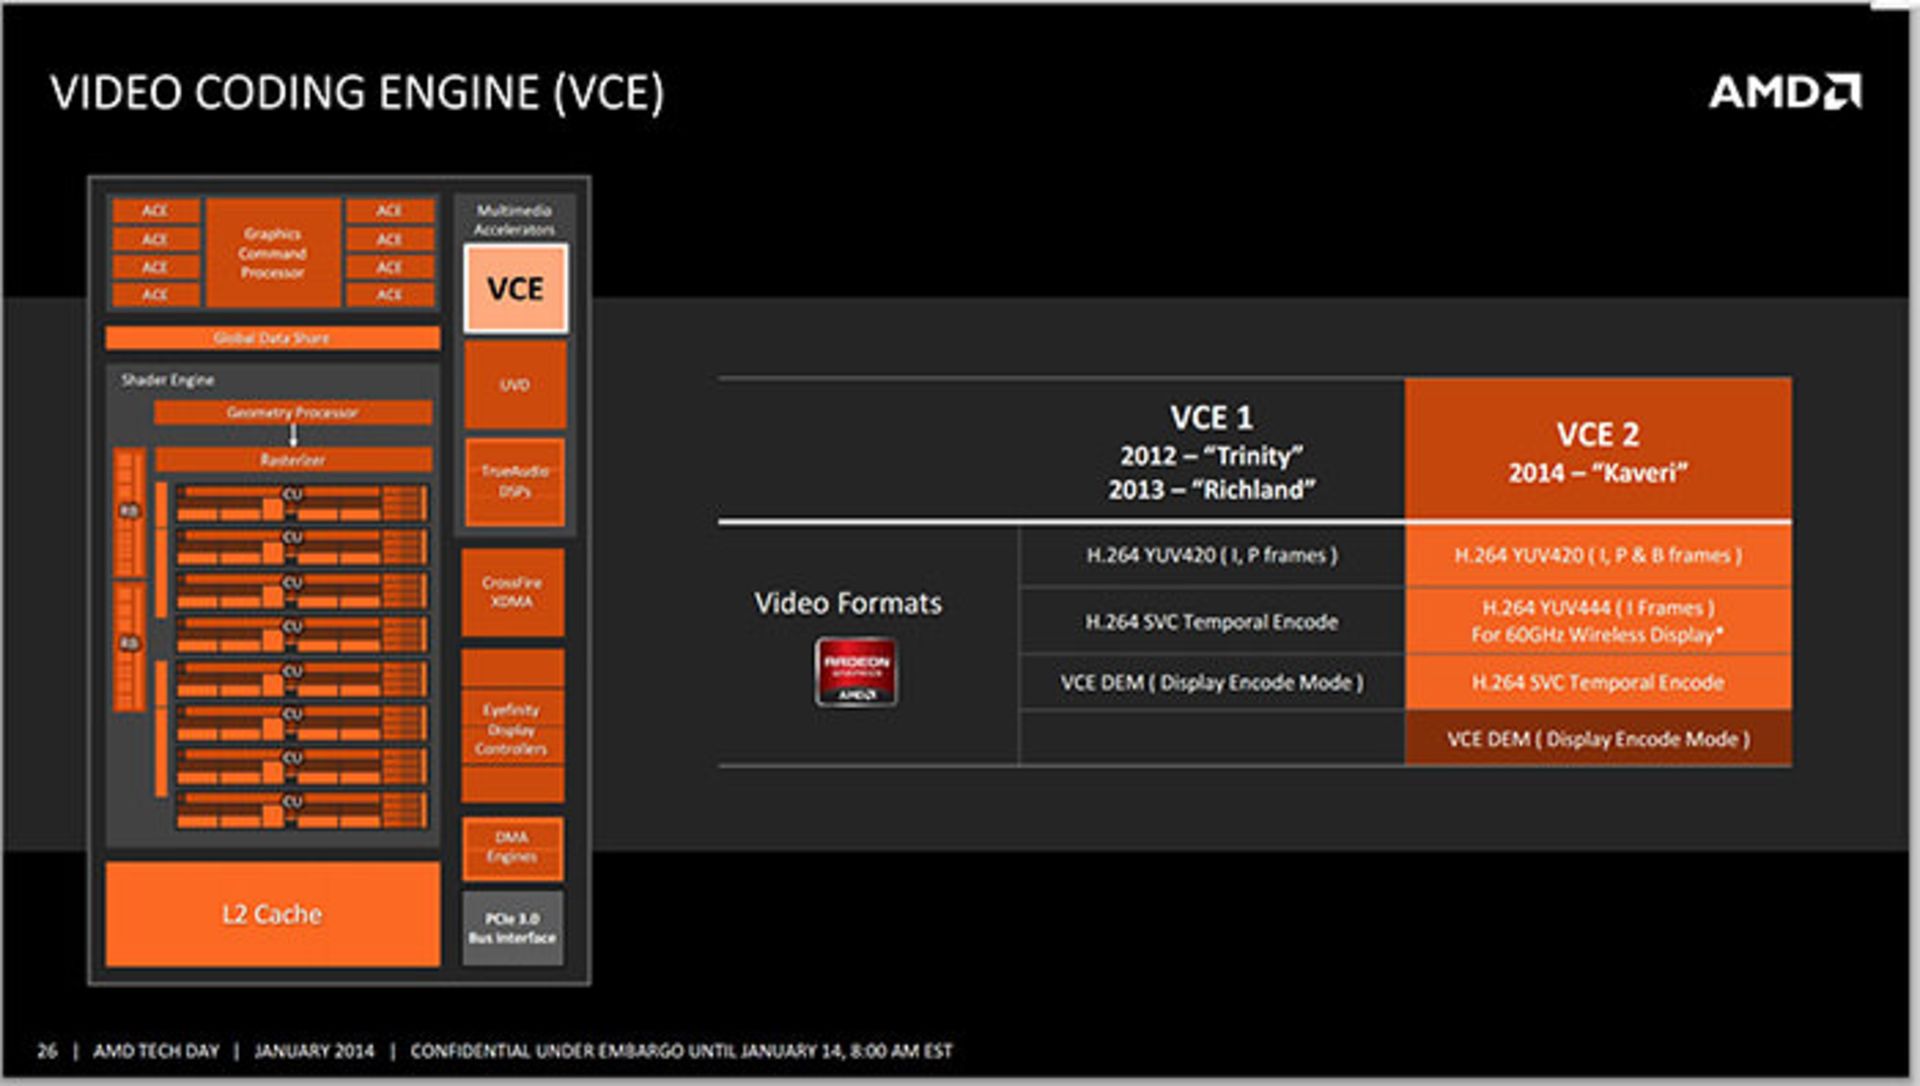This screenshot has height=1086, width=1920.
Task: Select the highlighted VCE block
Action: tap(515, 289)
